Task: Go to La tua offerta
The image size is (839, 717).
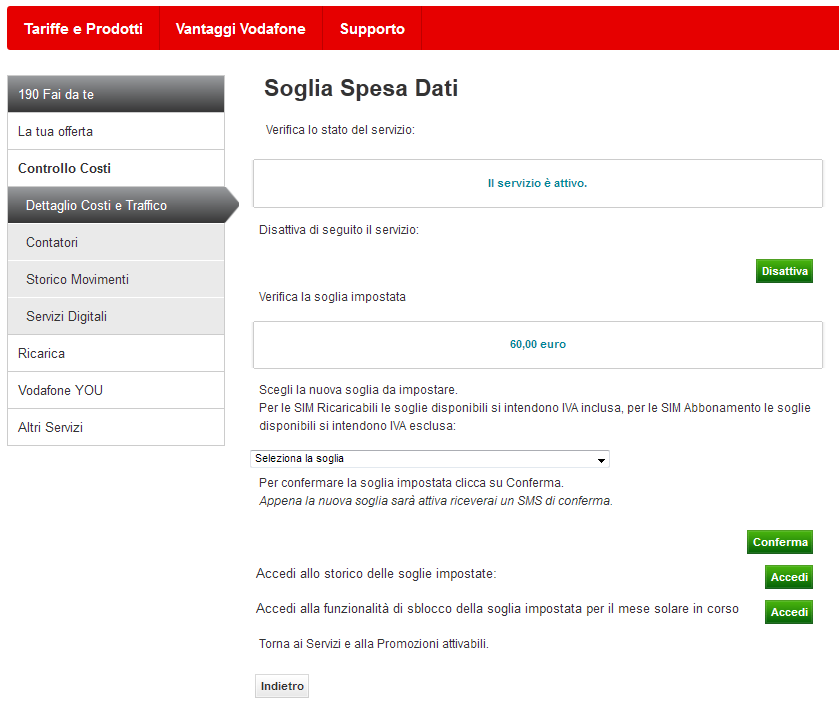Action: point(115,131)
